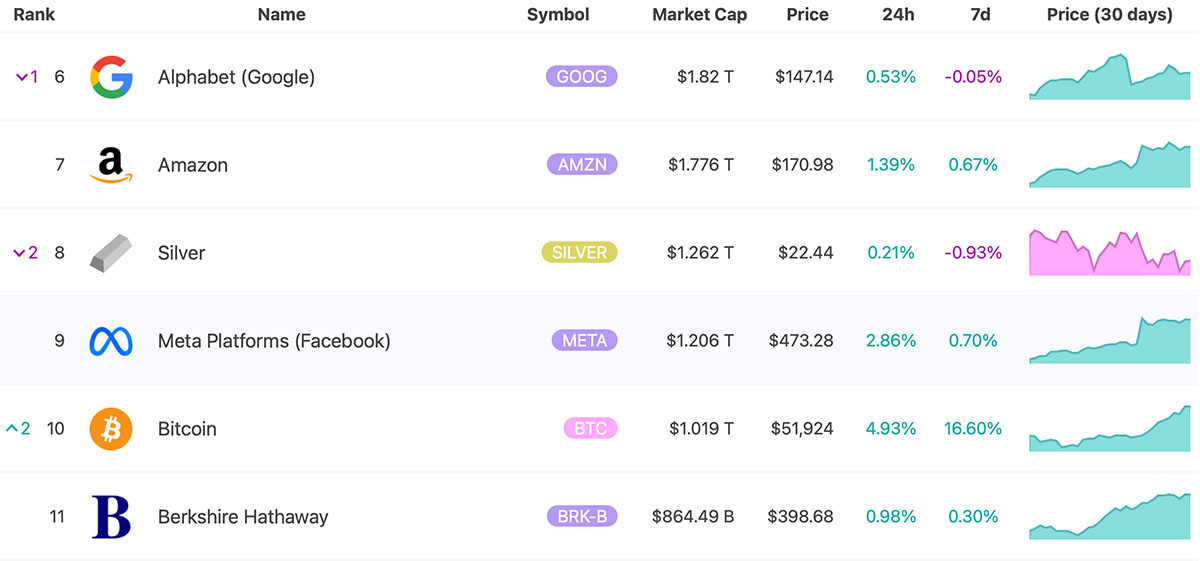Image resolution: width=1200 pixels, height=561 pixels.
Task: Click the $1.262 T market cap value
Action: [x=701, y=253]
